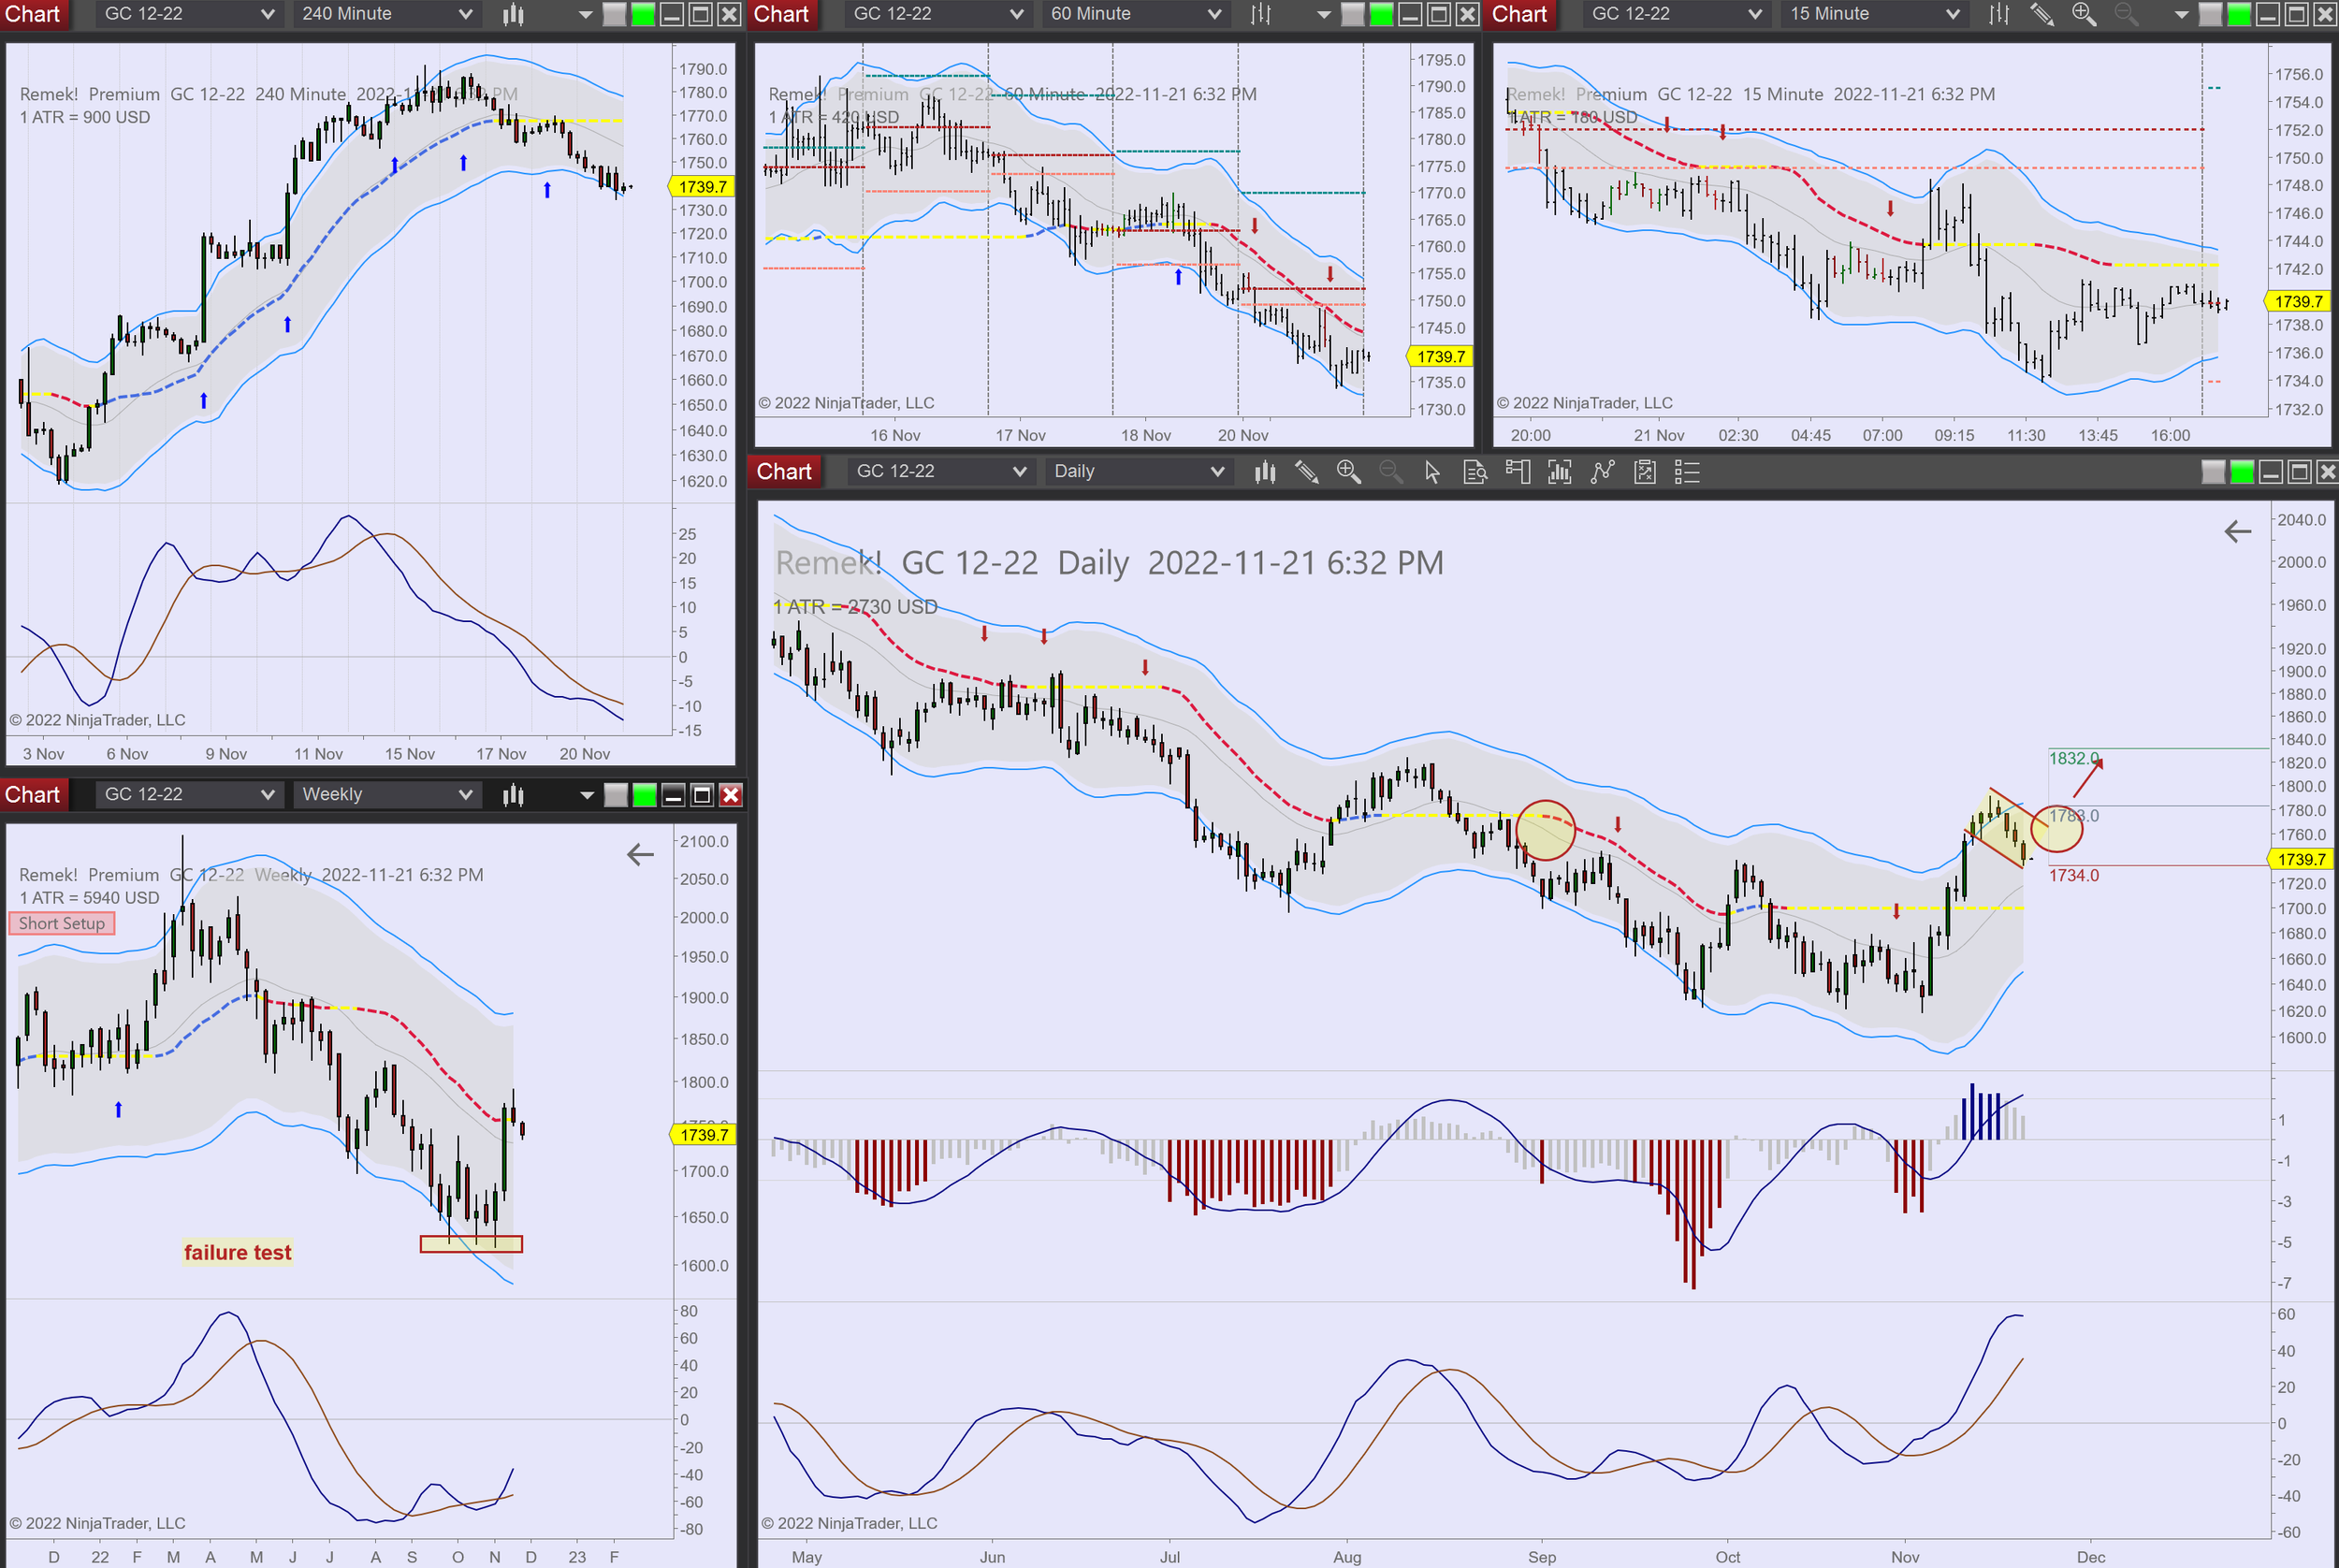Toggle gray link button in 240 Minute chart
2339x1568 pixels.
click(x=615, y=14)
